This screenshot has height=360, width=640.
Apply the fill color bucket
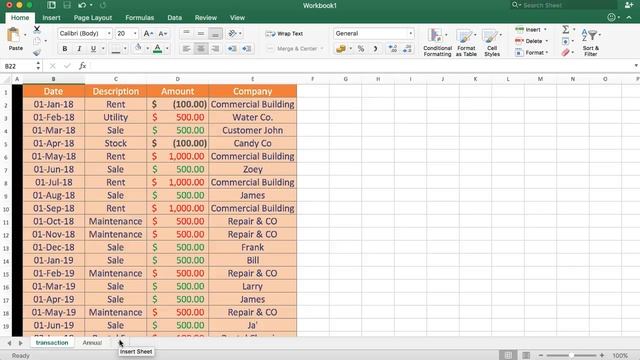tap(138, 49)
